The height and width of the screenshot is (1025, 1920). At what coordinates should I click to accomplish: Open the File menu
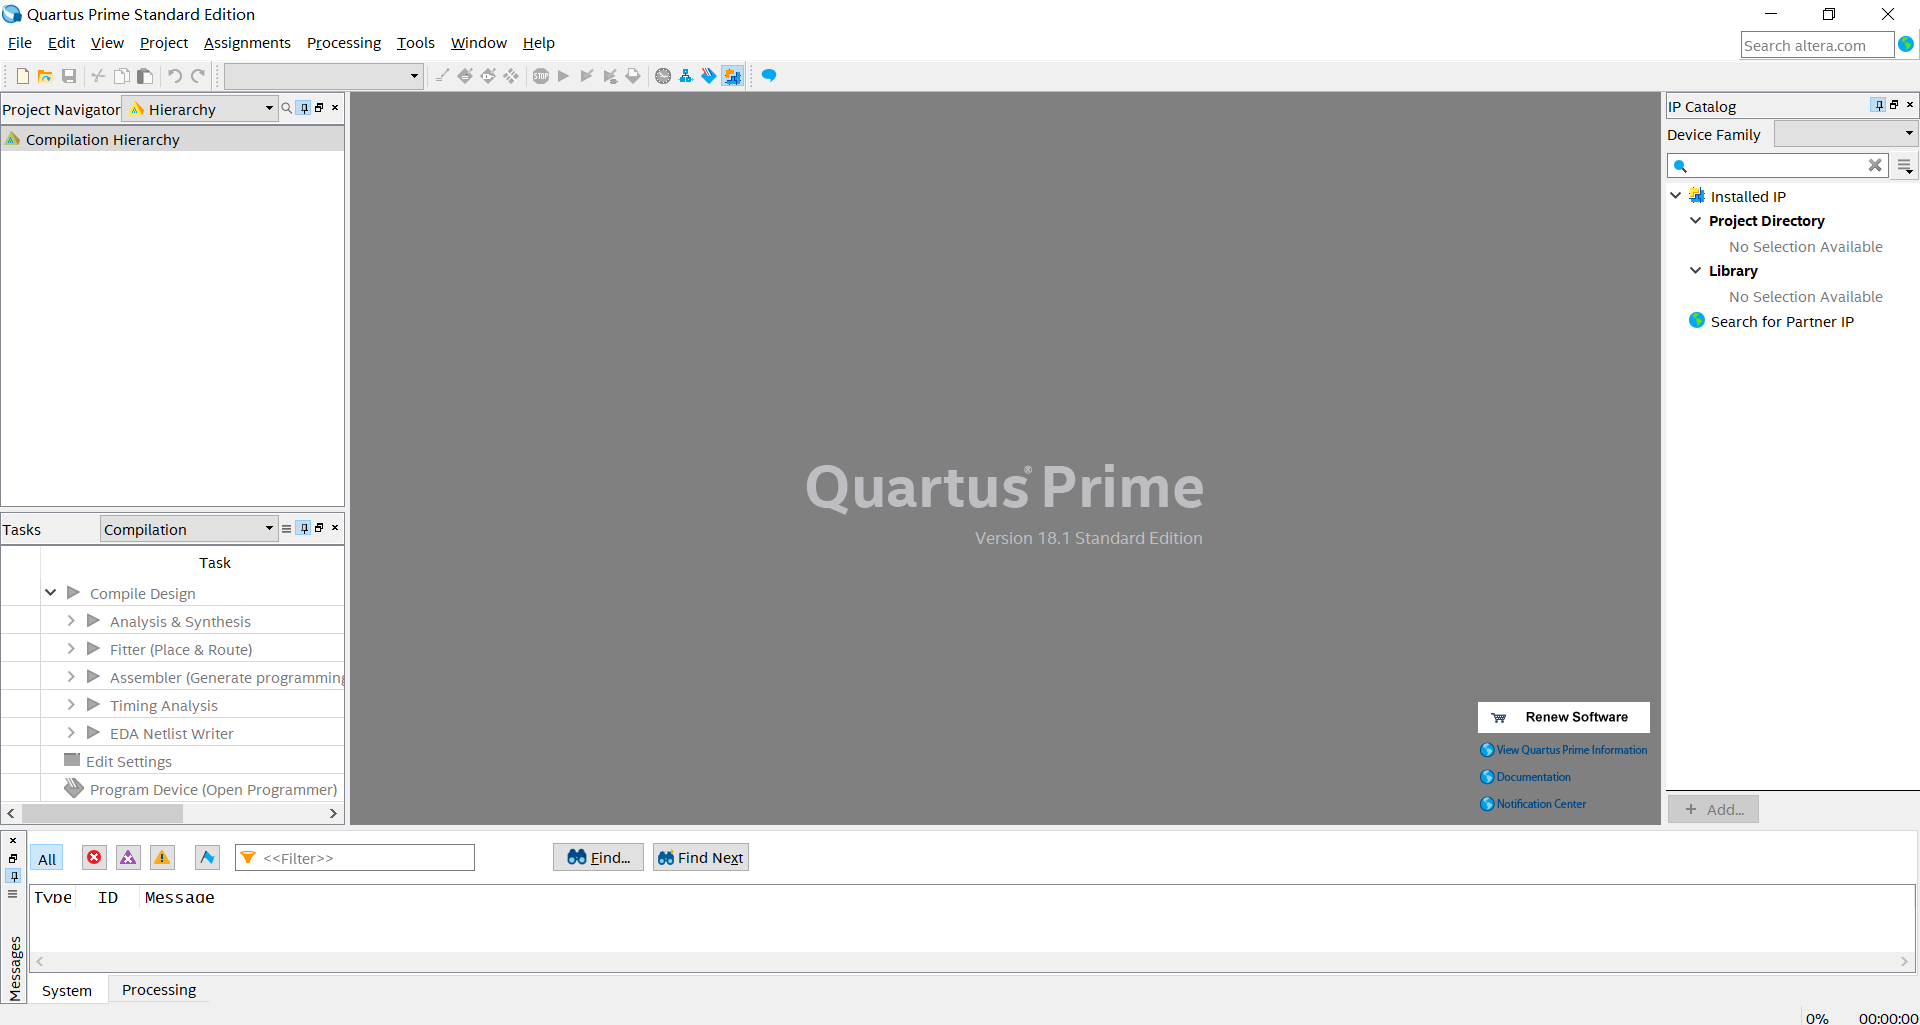point(20,43)
